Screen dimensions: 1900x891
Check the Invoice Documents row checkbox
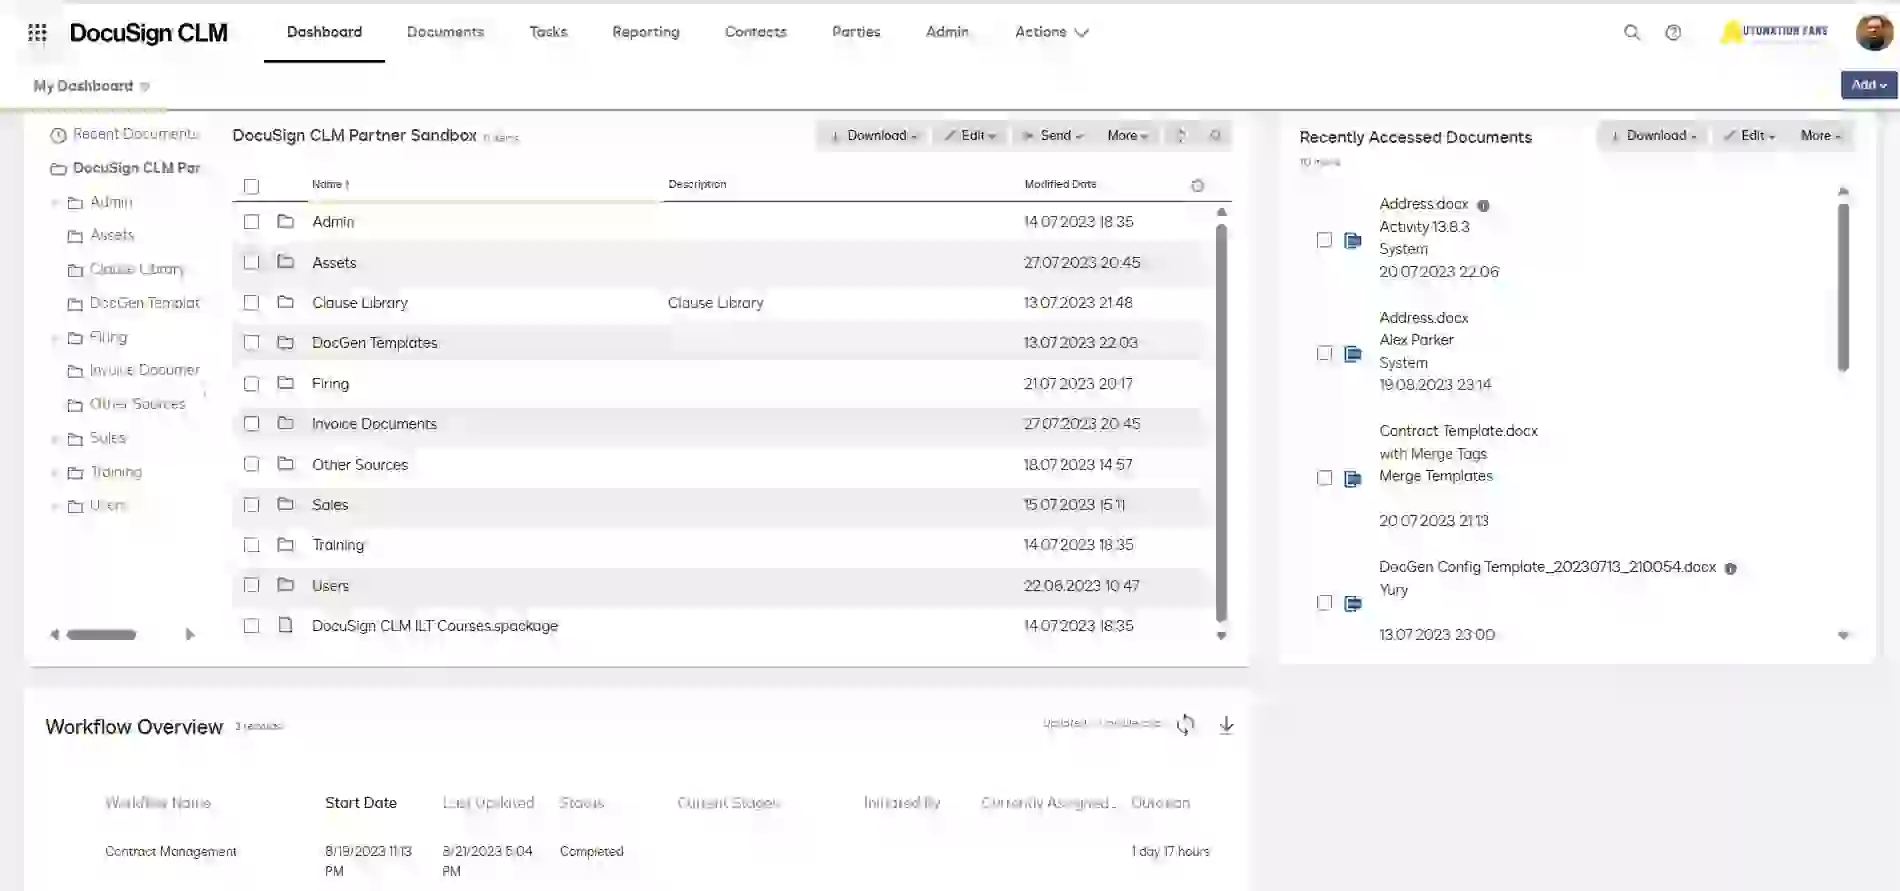[251, 424]
